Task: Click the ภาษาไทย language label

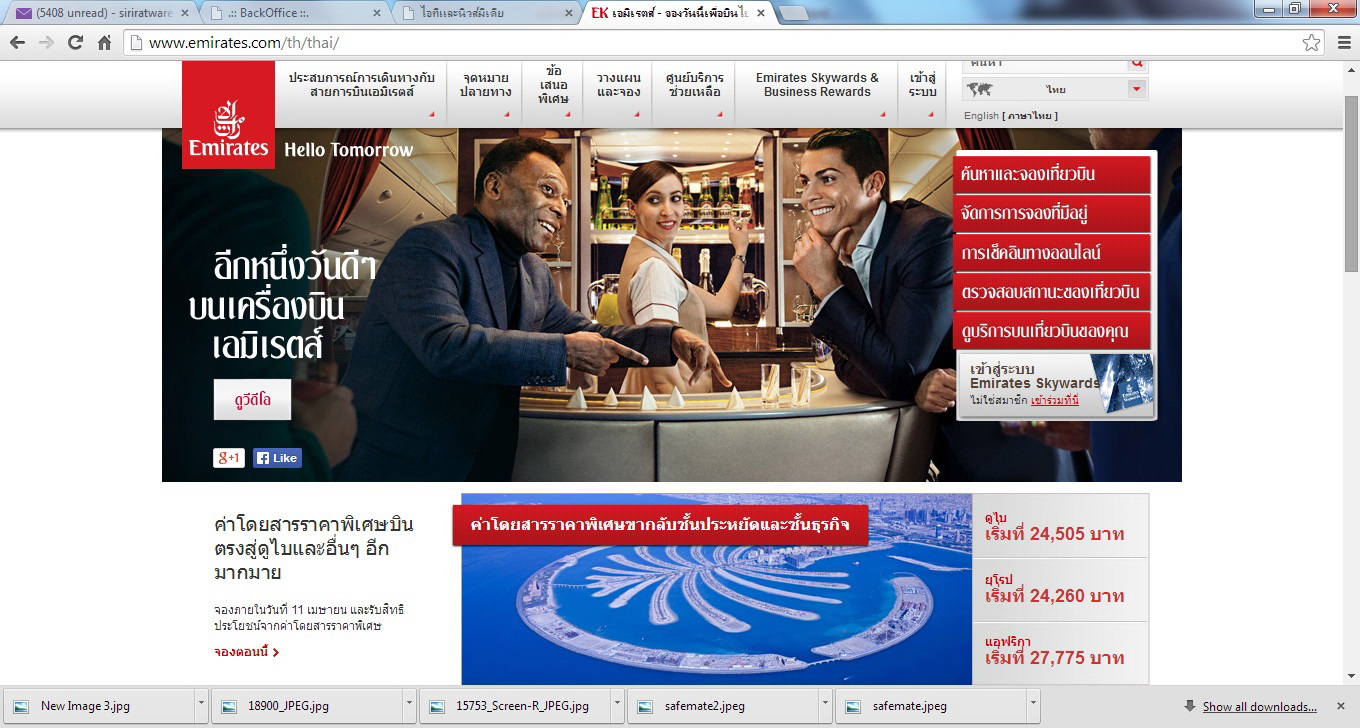Action: (x=1030, y=116)
